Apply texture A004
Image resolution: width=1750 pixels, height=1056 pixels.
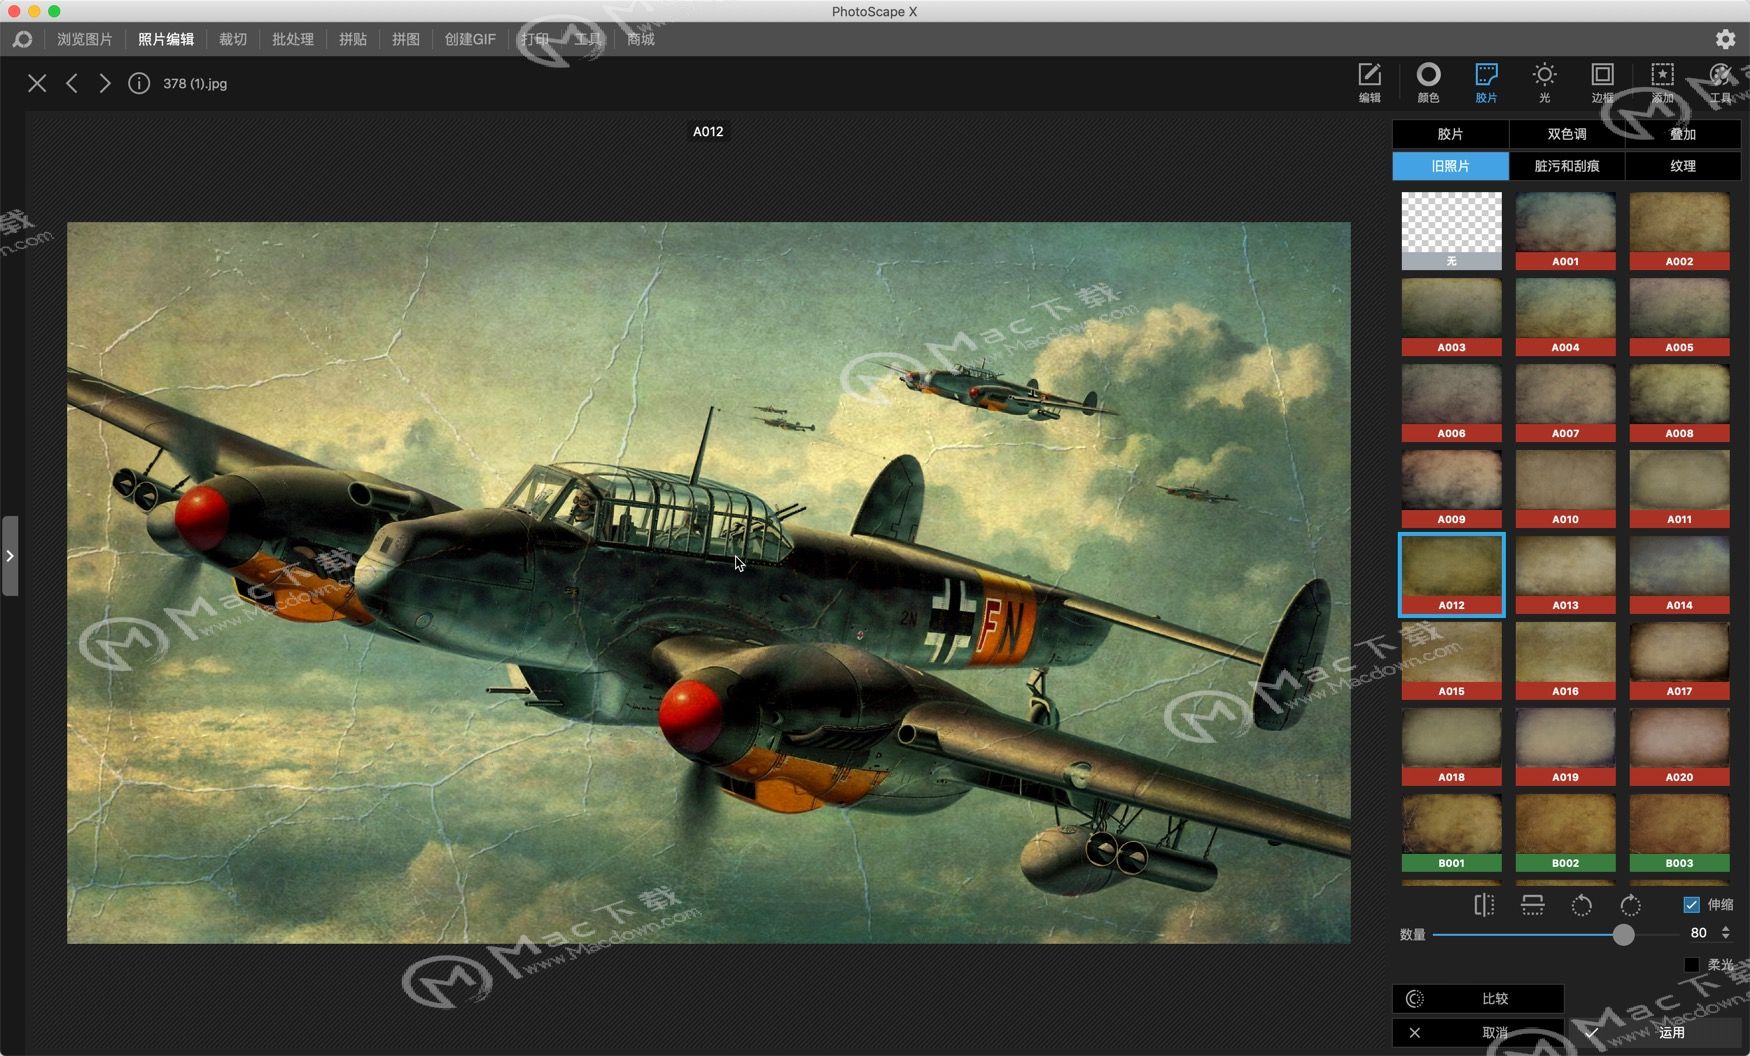(1565, 317)
